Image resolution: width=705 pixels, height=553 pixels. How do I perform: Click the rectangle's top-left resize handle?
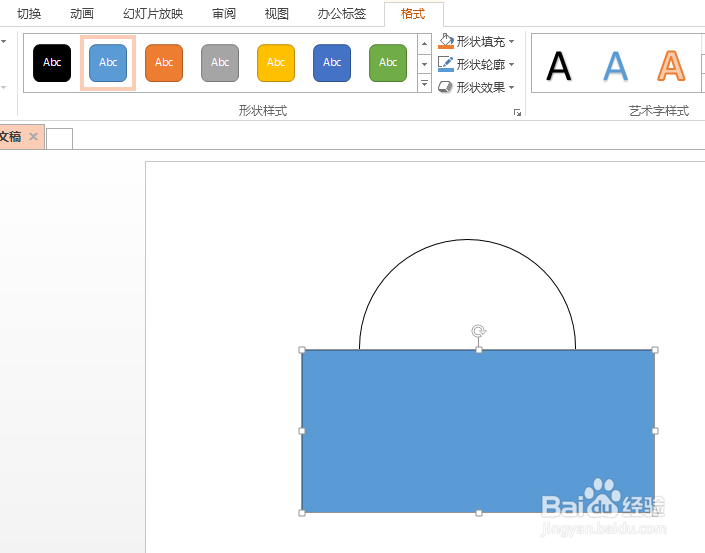pyautogui.click(x=302, y=350)
